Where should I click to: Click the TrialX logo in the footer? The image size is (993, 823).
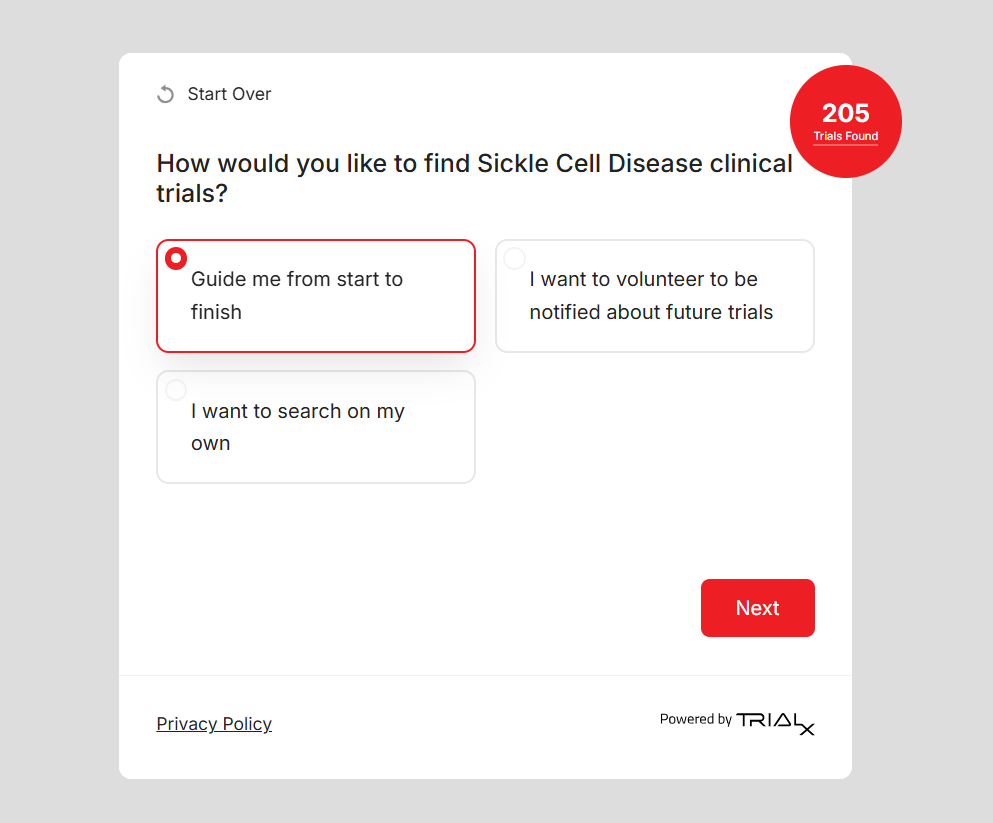(775, 721)
